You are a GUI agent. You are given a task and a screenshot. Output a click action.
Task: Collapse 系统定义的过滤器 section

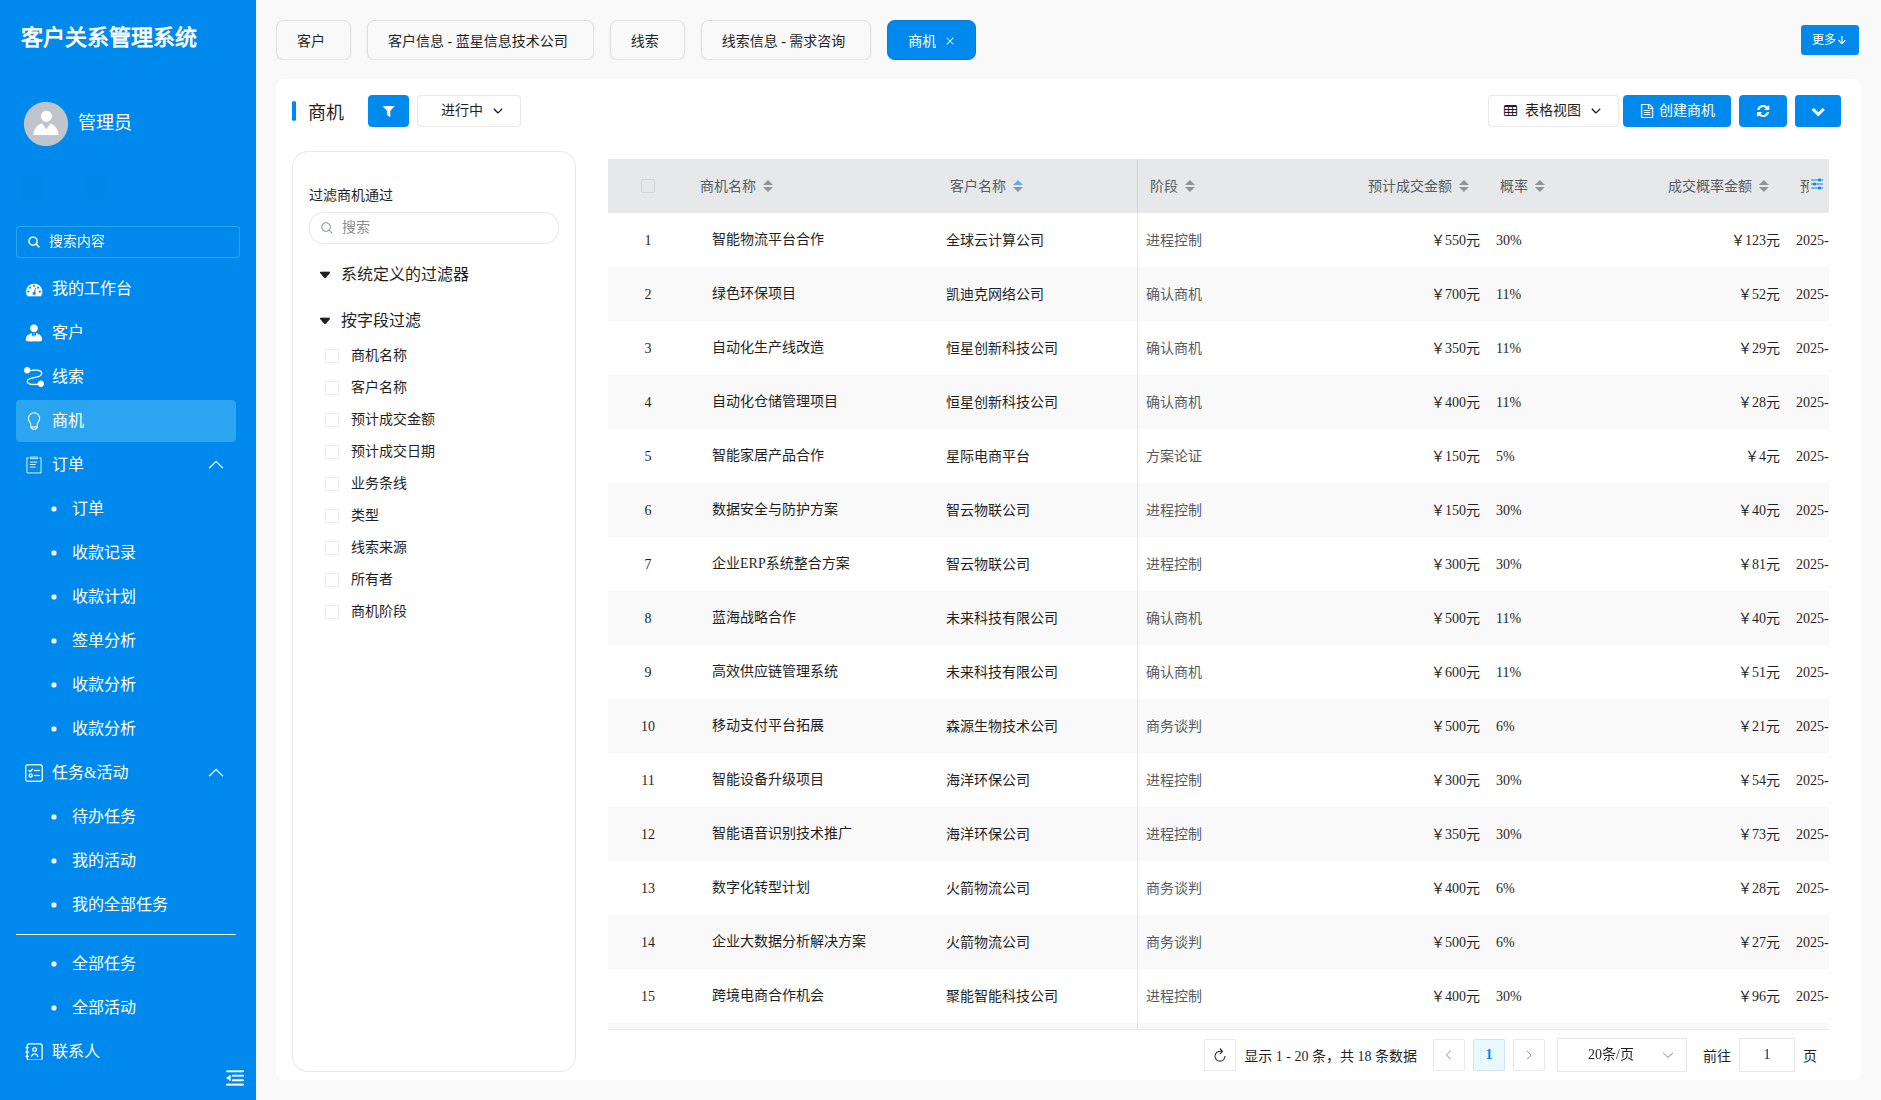(x=325, y=274)
